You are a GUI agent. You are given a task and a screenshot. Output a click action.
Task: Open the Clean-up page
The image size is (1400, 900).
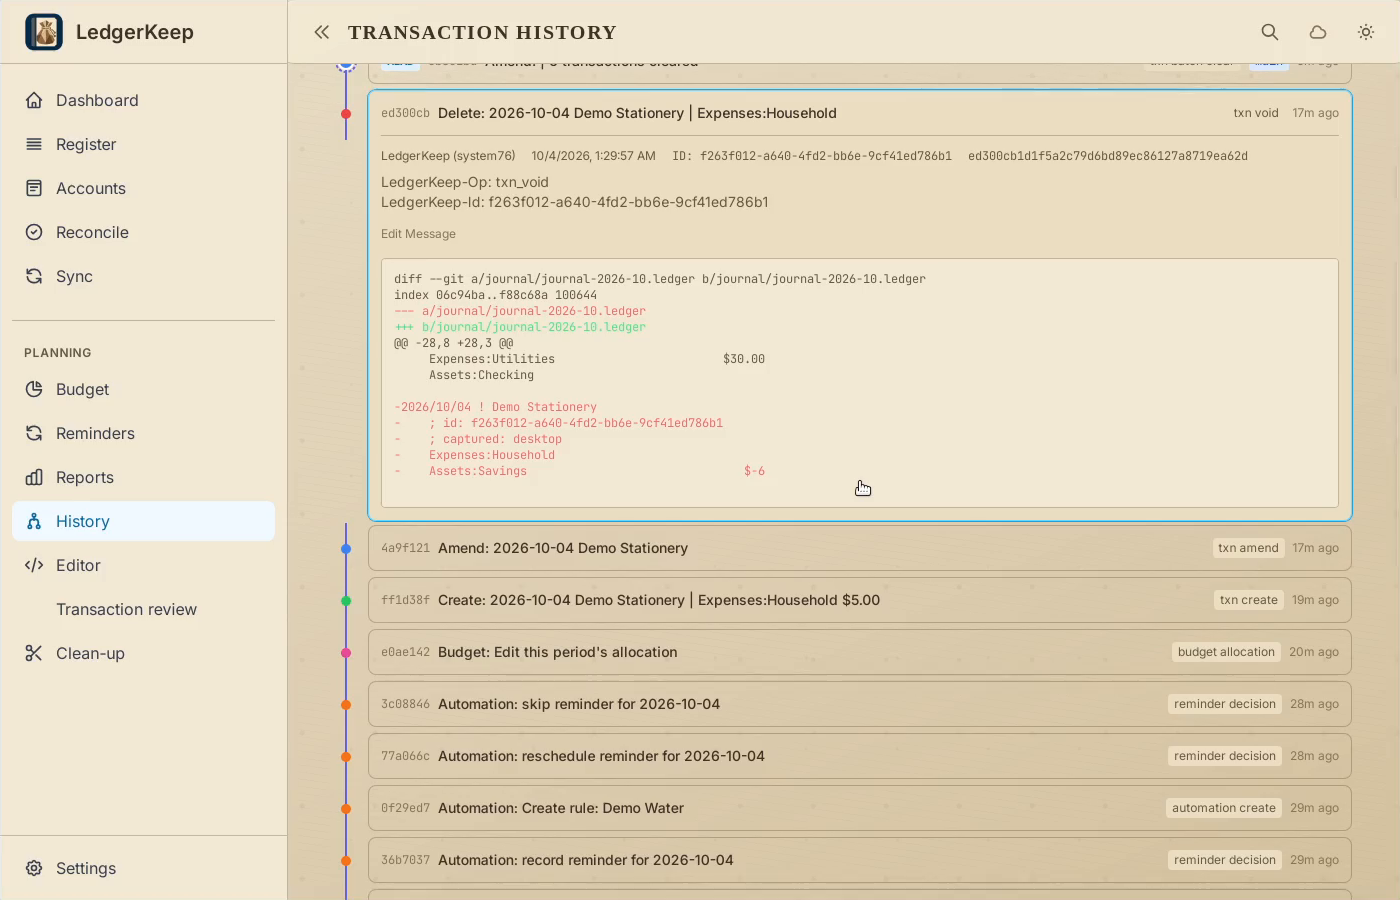pos(143,653)
